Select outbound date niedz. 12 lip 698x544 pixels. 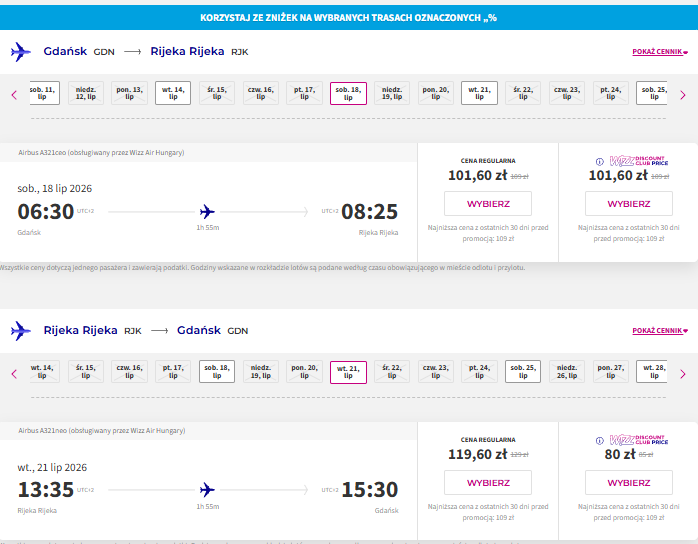85,93
